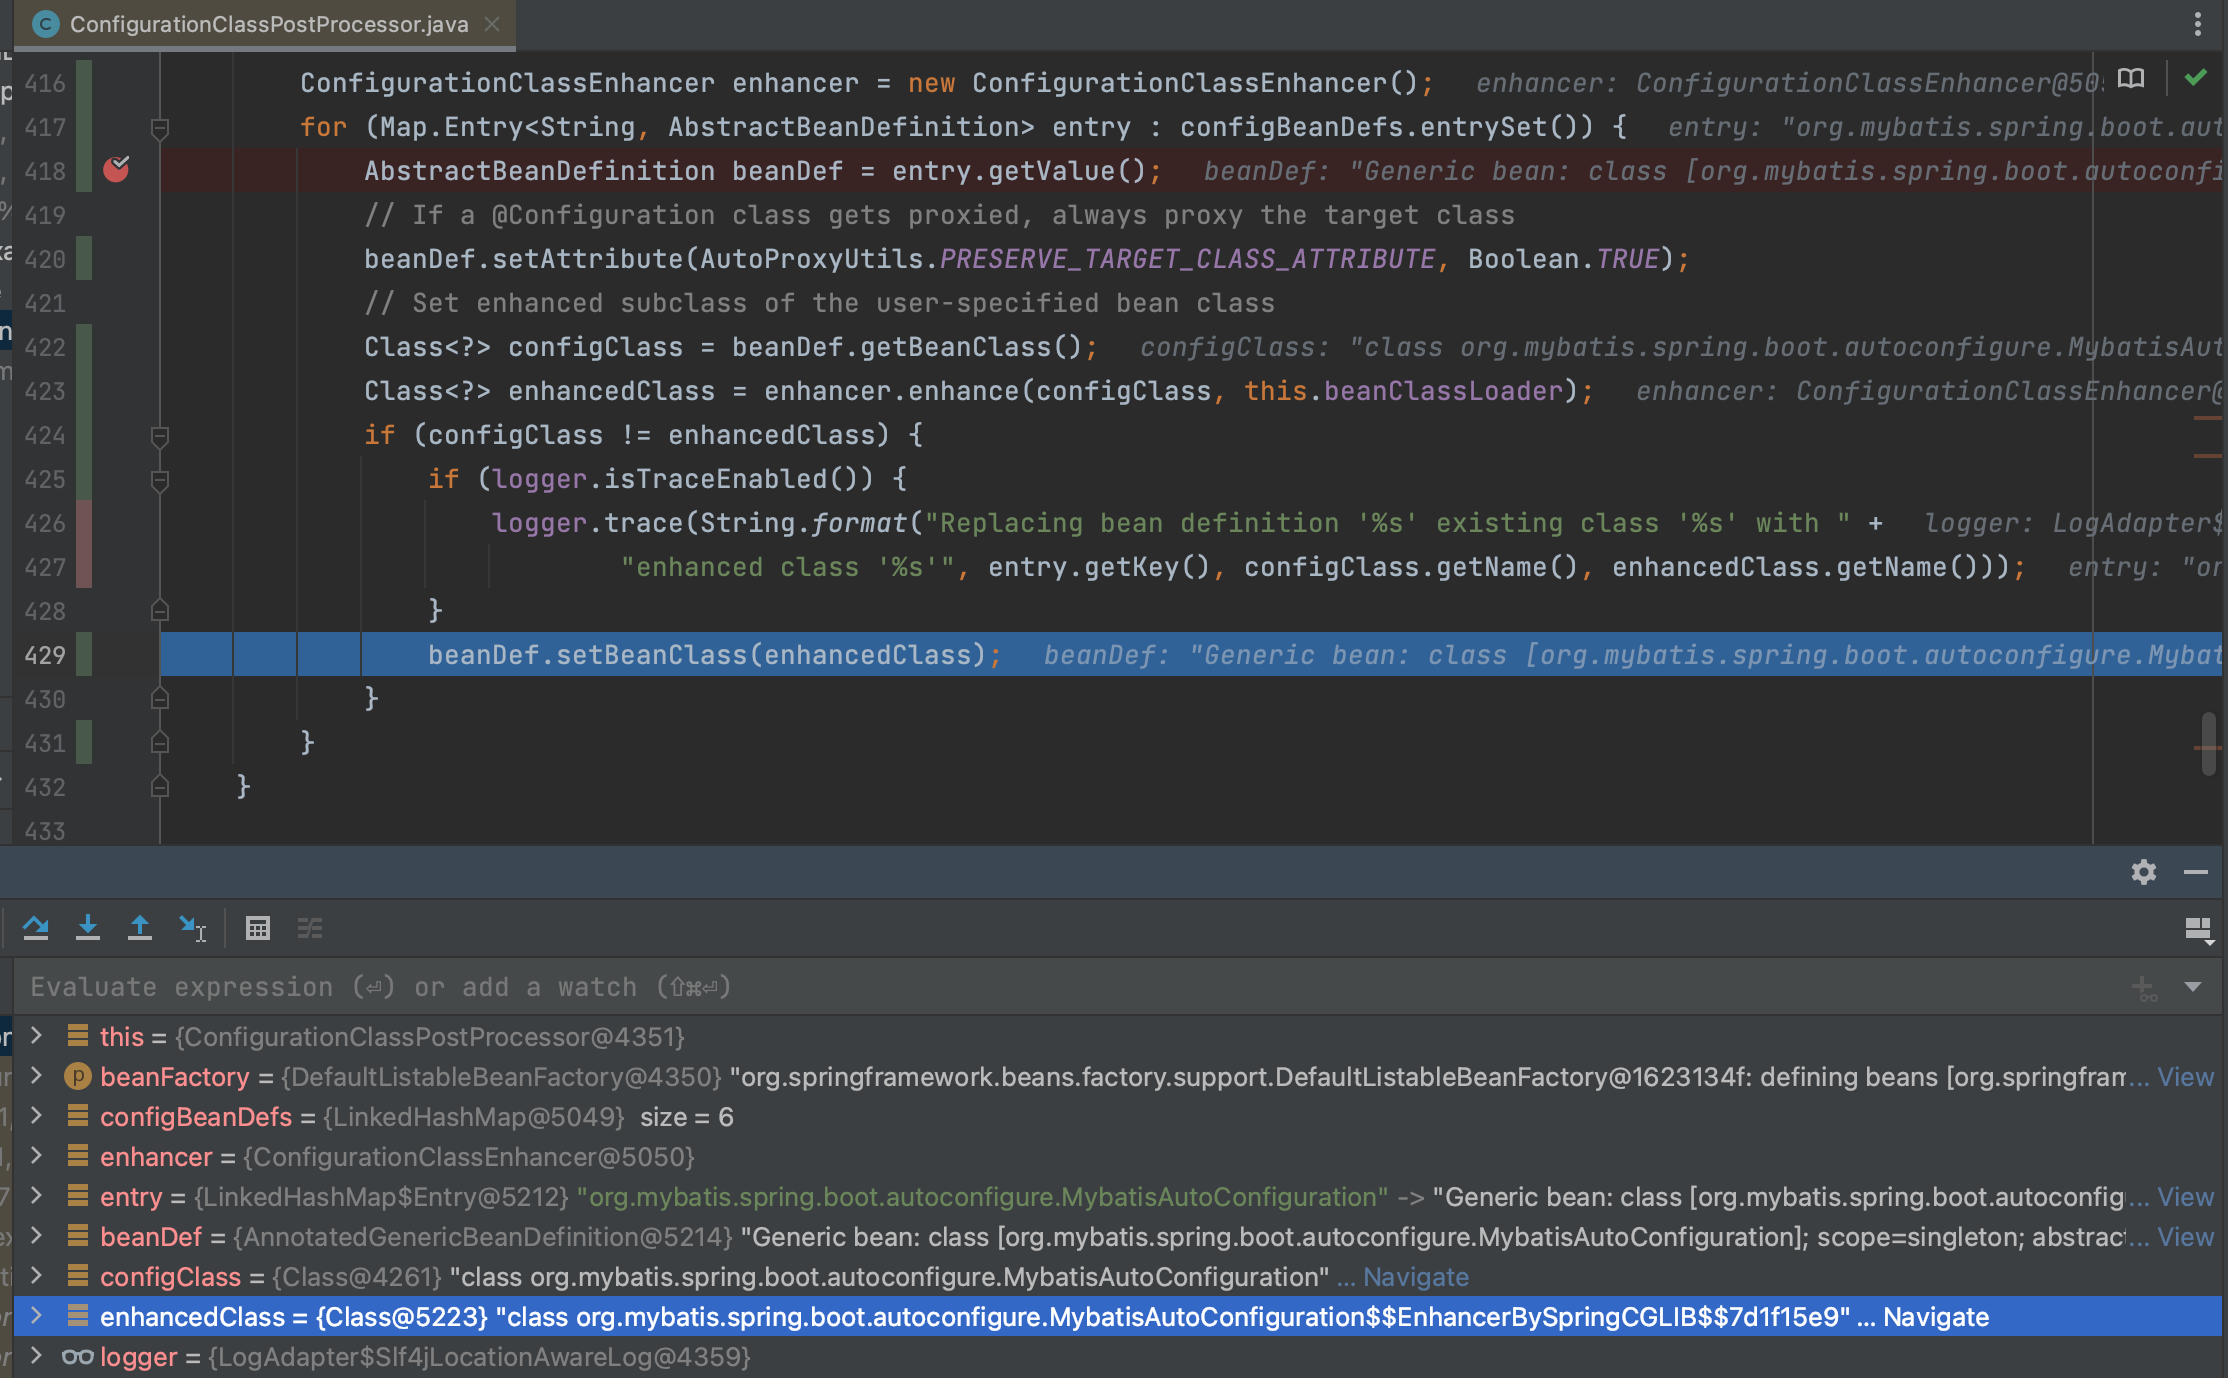Open the watch history dropdown arrow
2228x1378 pixels.
(x=2193, y=987)
